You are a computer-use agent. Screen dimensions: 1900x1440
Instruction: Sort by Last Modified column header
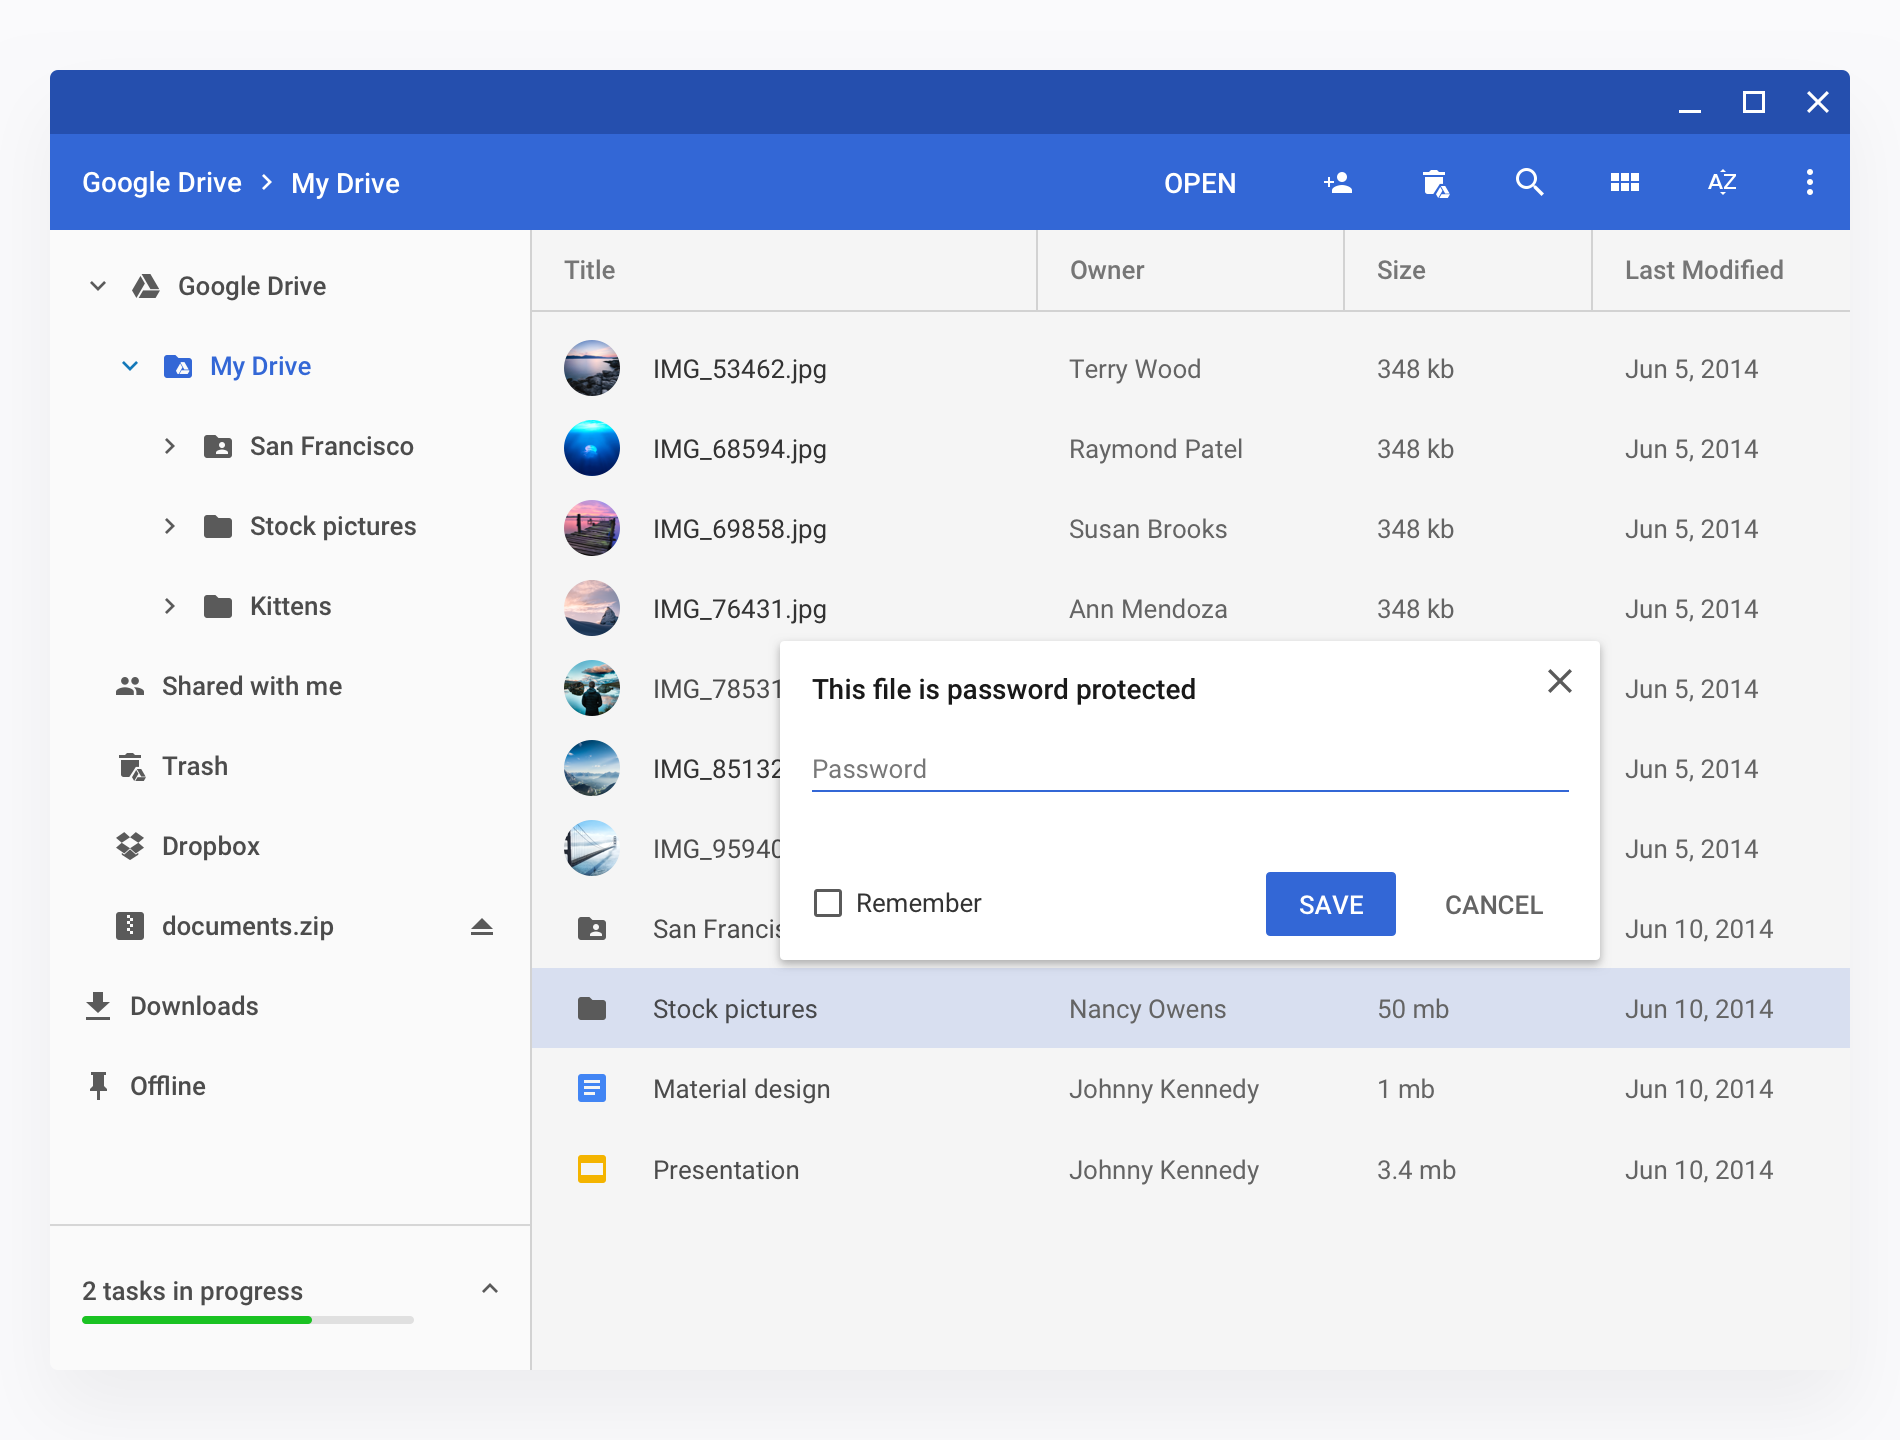click(1704, 270)
